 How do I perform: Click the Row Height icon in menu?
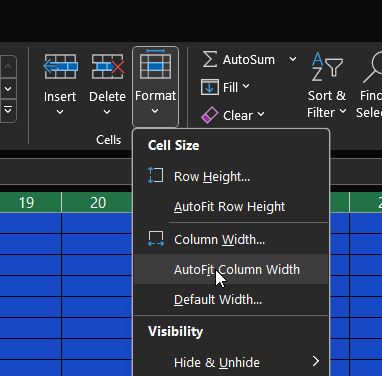[x=156, y=176]
